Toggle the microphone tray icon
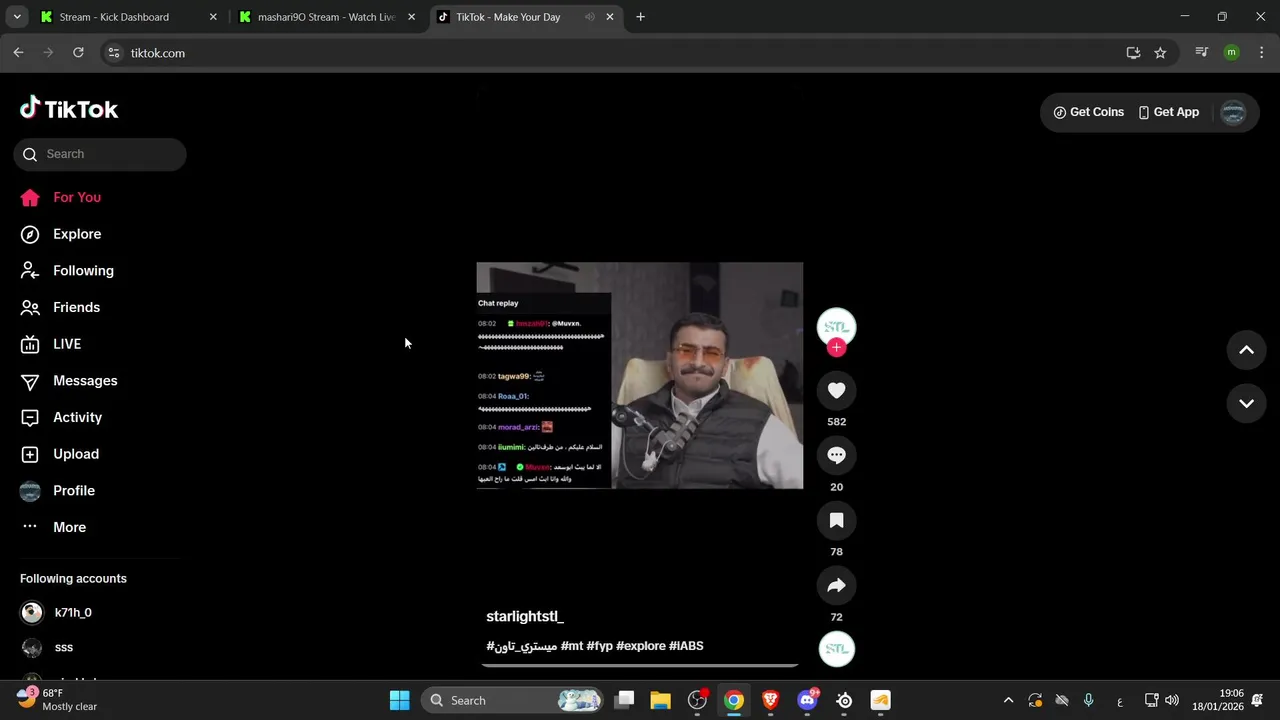Screen dimensions: 1280x720 pos(1089,700)
